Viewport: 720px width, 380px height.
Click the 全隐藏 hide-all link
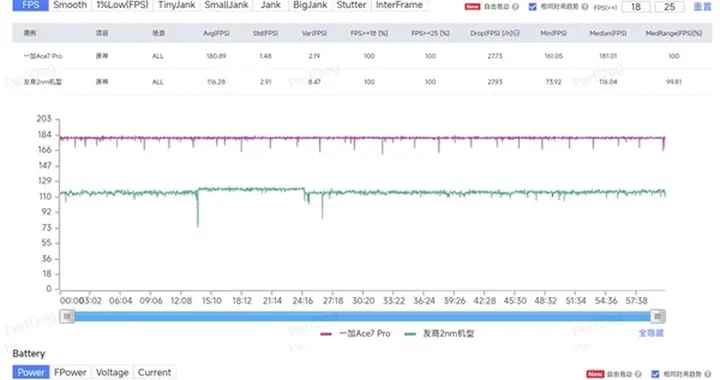tap(651, 333)
